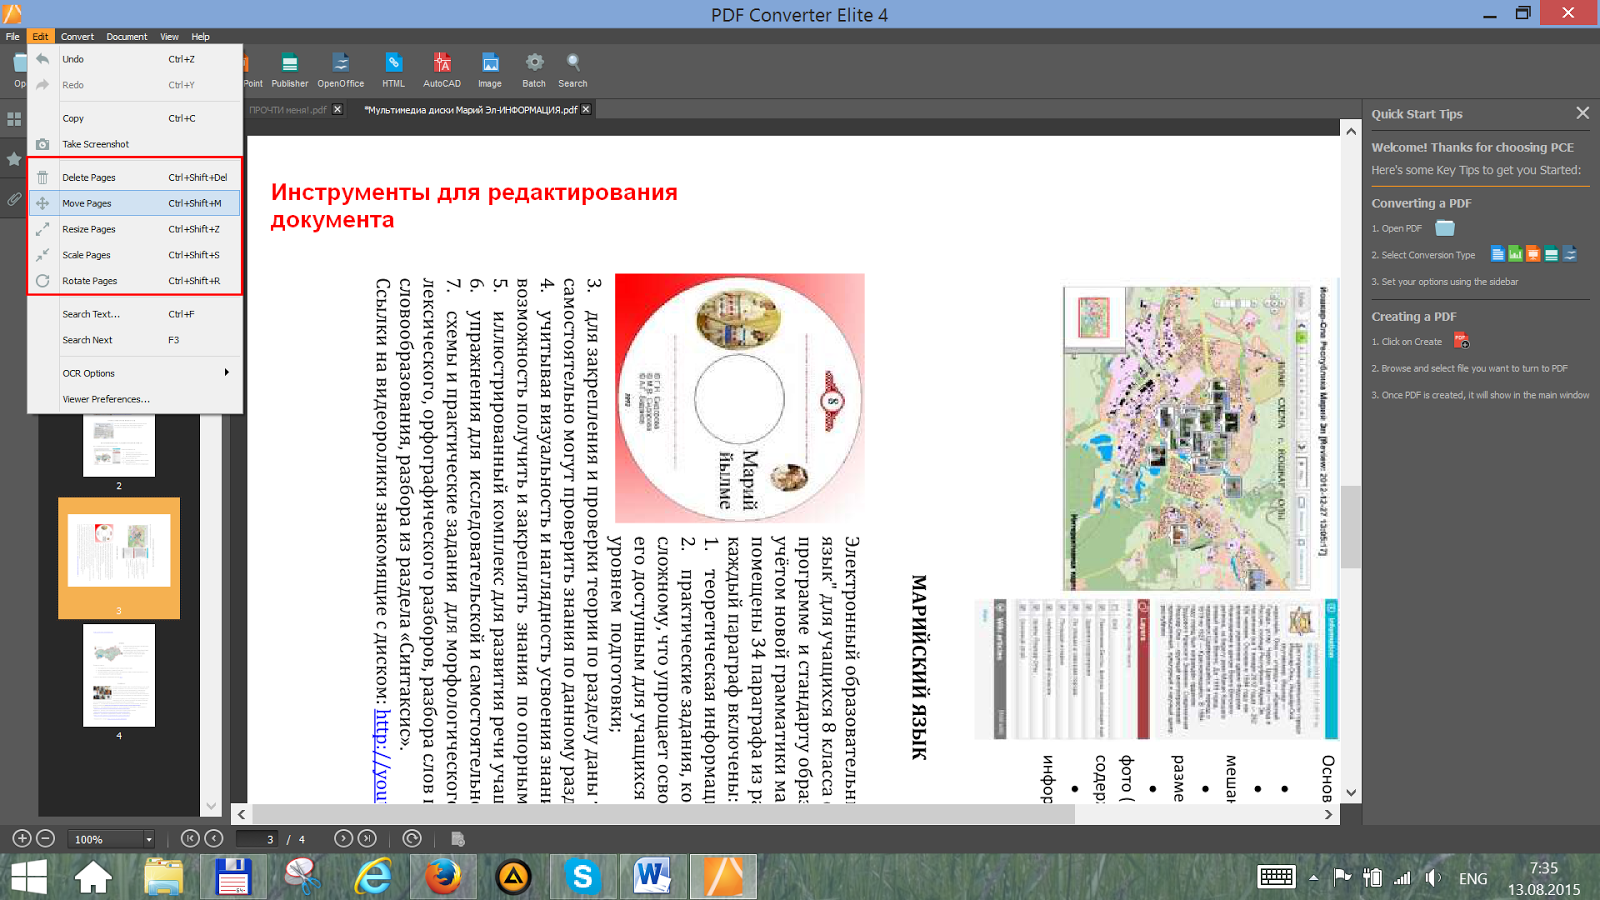Open the bookmarks star panel
Screen dimensions: 1600x900
click(14, 159)
